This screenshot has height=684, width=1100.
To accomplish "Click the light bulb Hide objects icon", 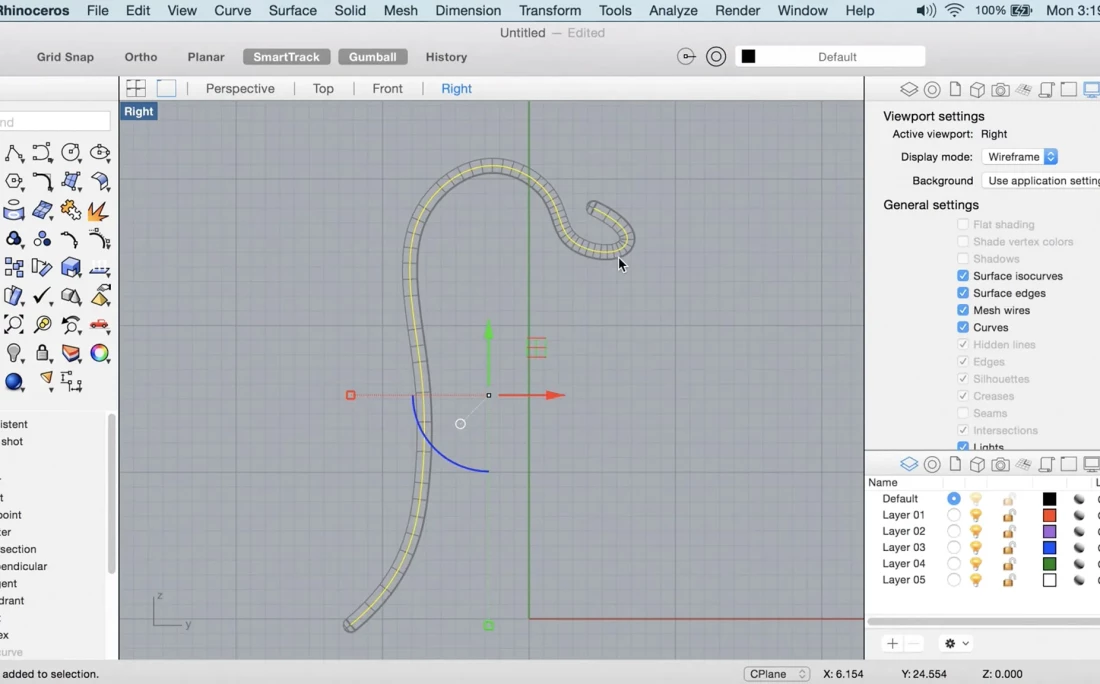I will coord(14,353).
